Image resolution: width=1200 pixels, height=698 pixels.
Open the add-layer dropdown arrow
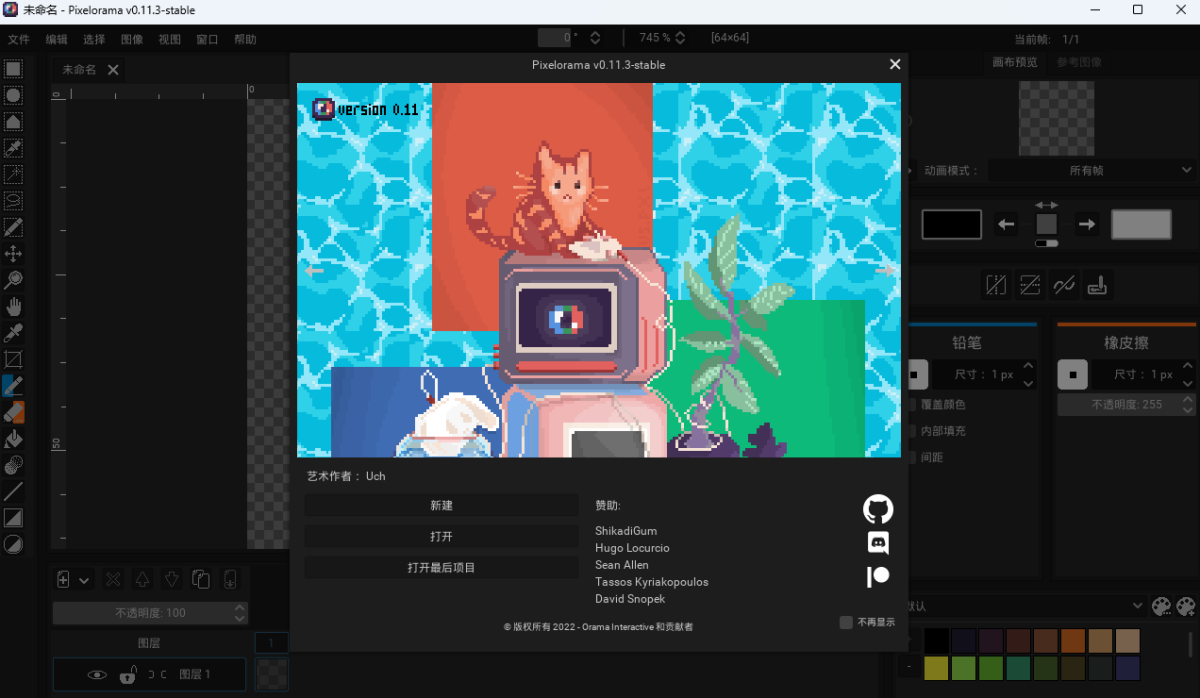pos(85,579)
